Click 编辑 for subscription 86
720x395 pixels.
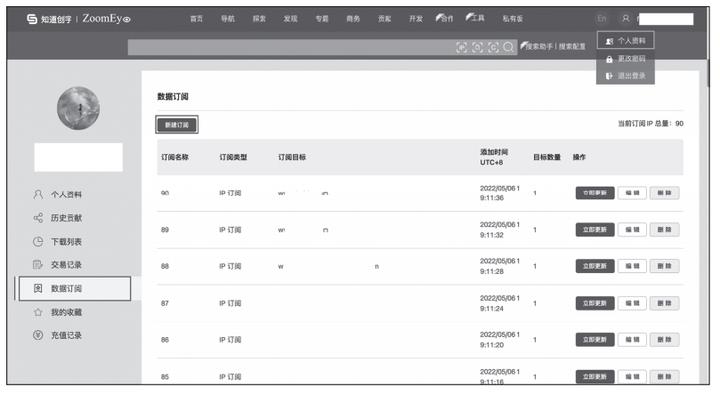(632, 340)
